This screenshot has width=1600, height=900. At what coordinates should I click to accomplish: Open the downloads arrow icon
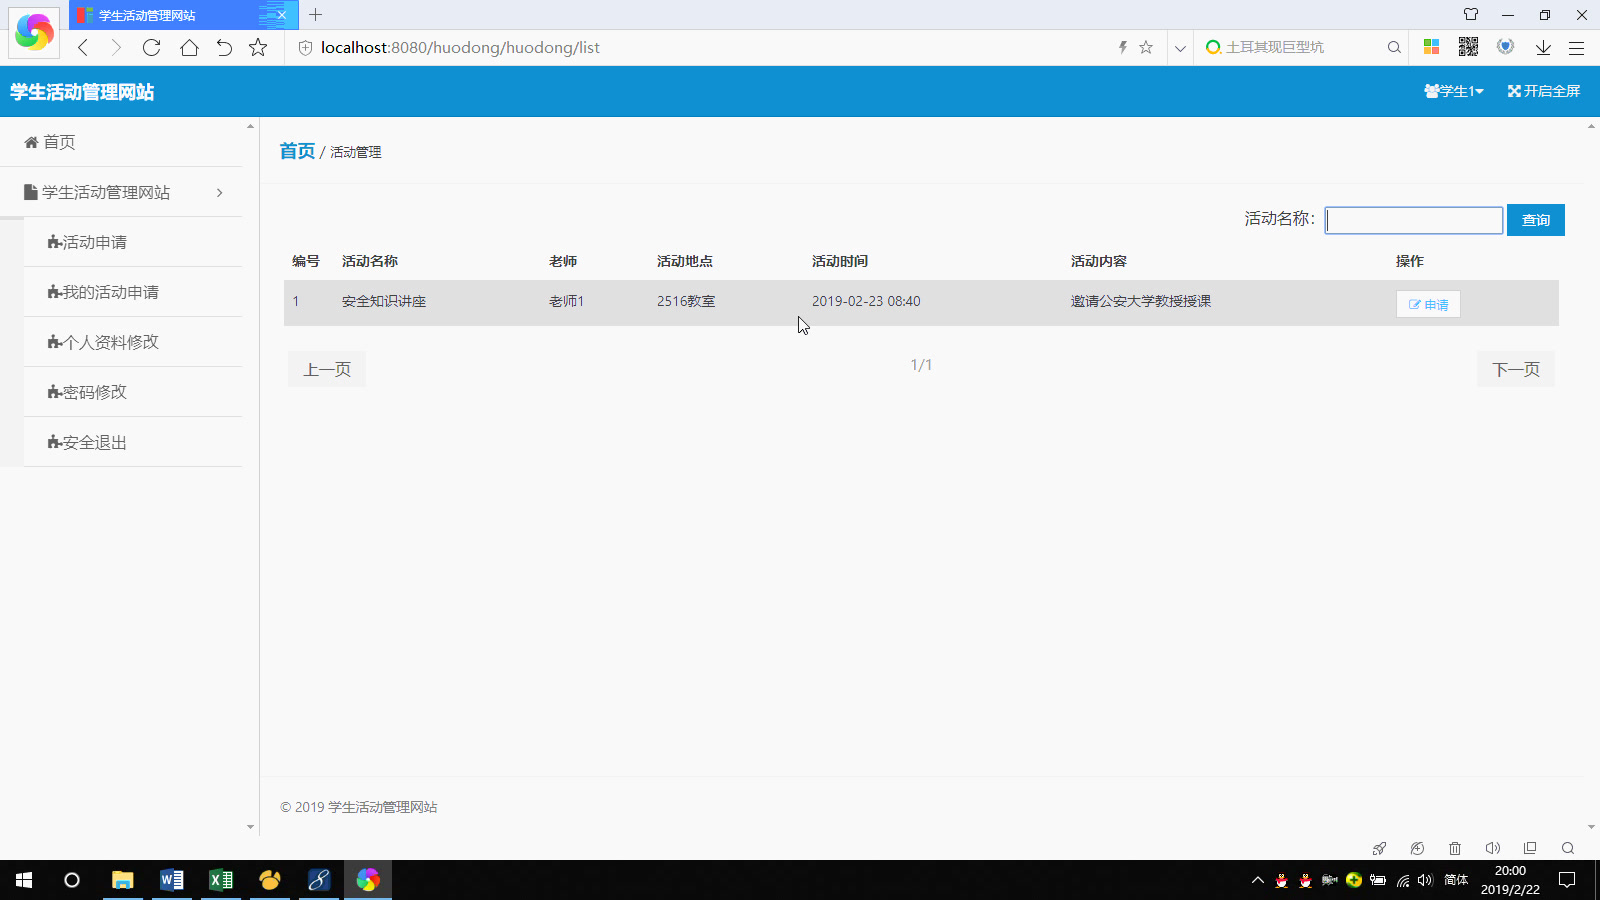point(1543,47)
